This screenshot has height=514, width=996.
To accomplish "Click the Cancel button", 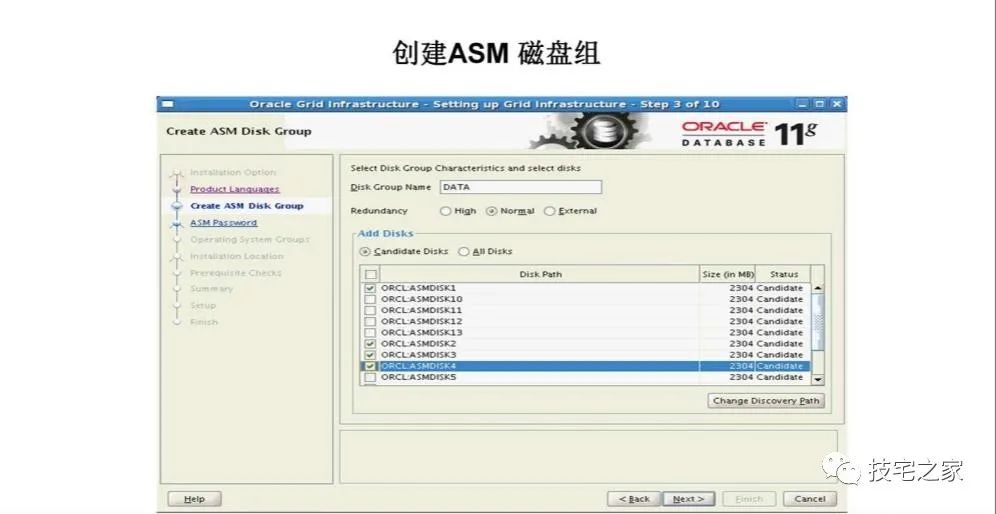I will coord(810,499).
